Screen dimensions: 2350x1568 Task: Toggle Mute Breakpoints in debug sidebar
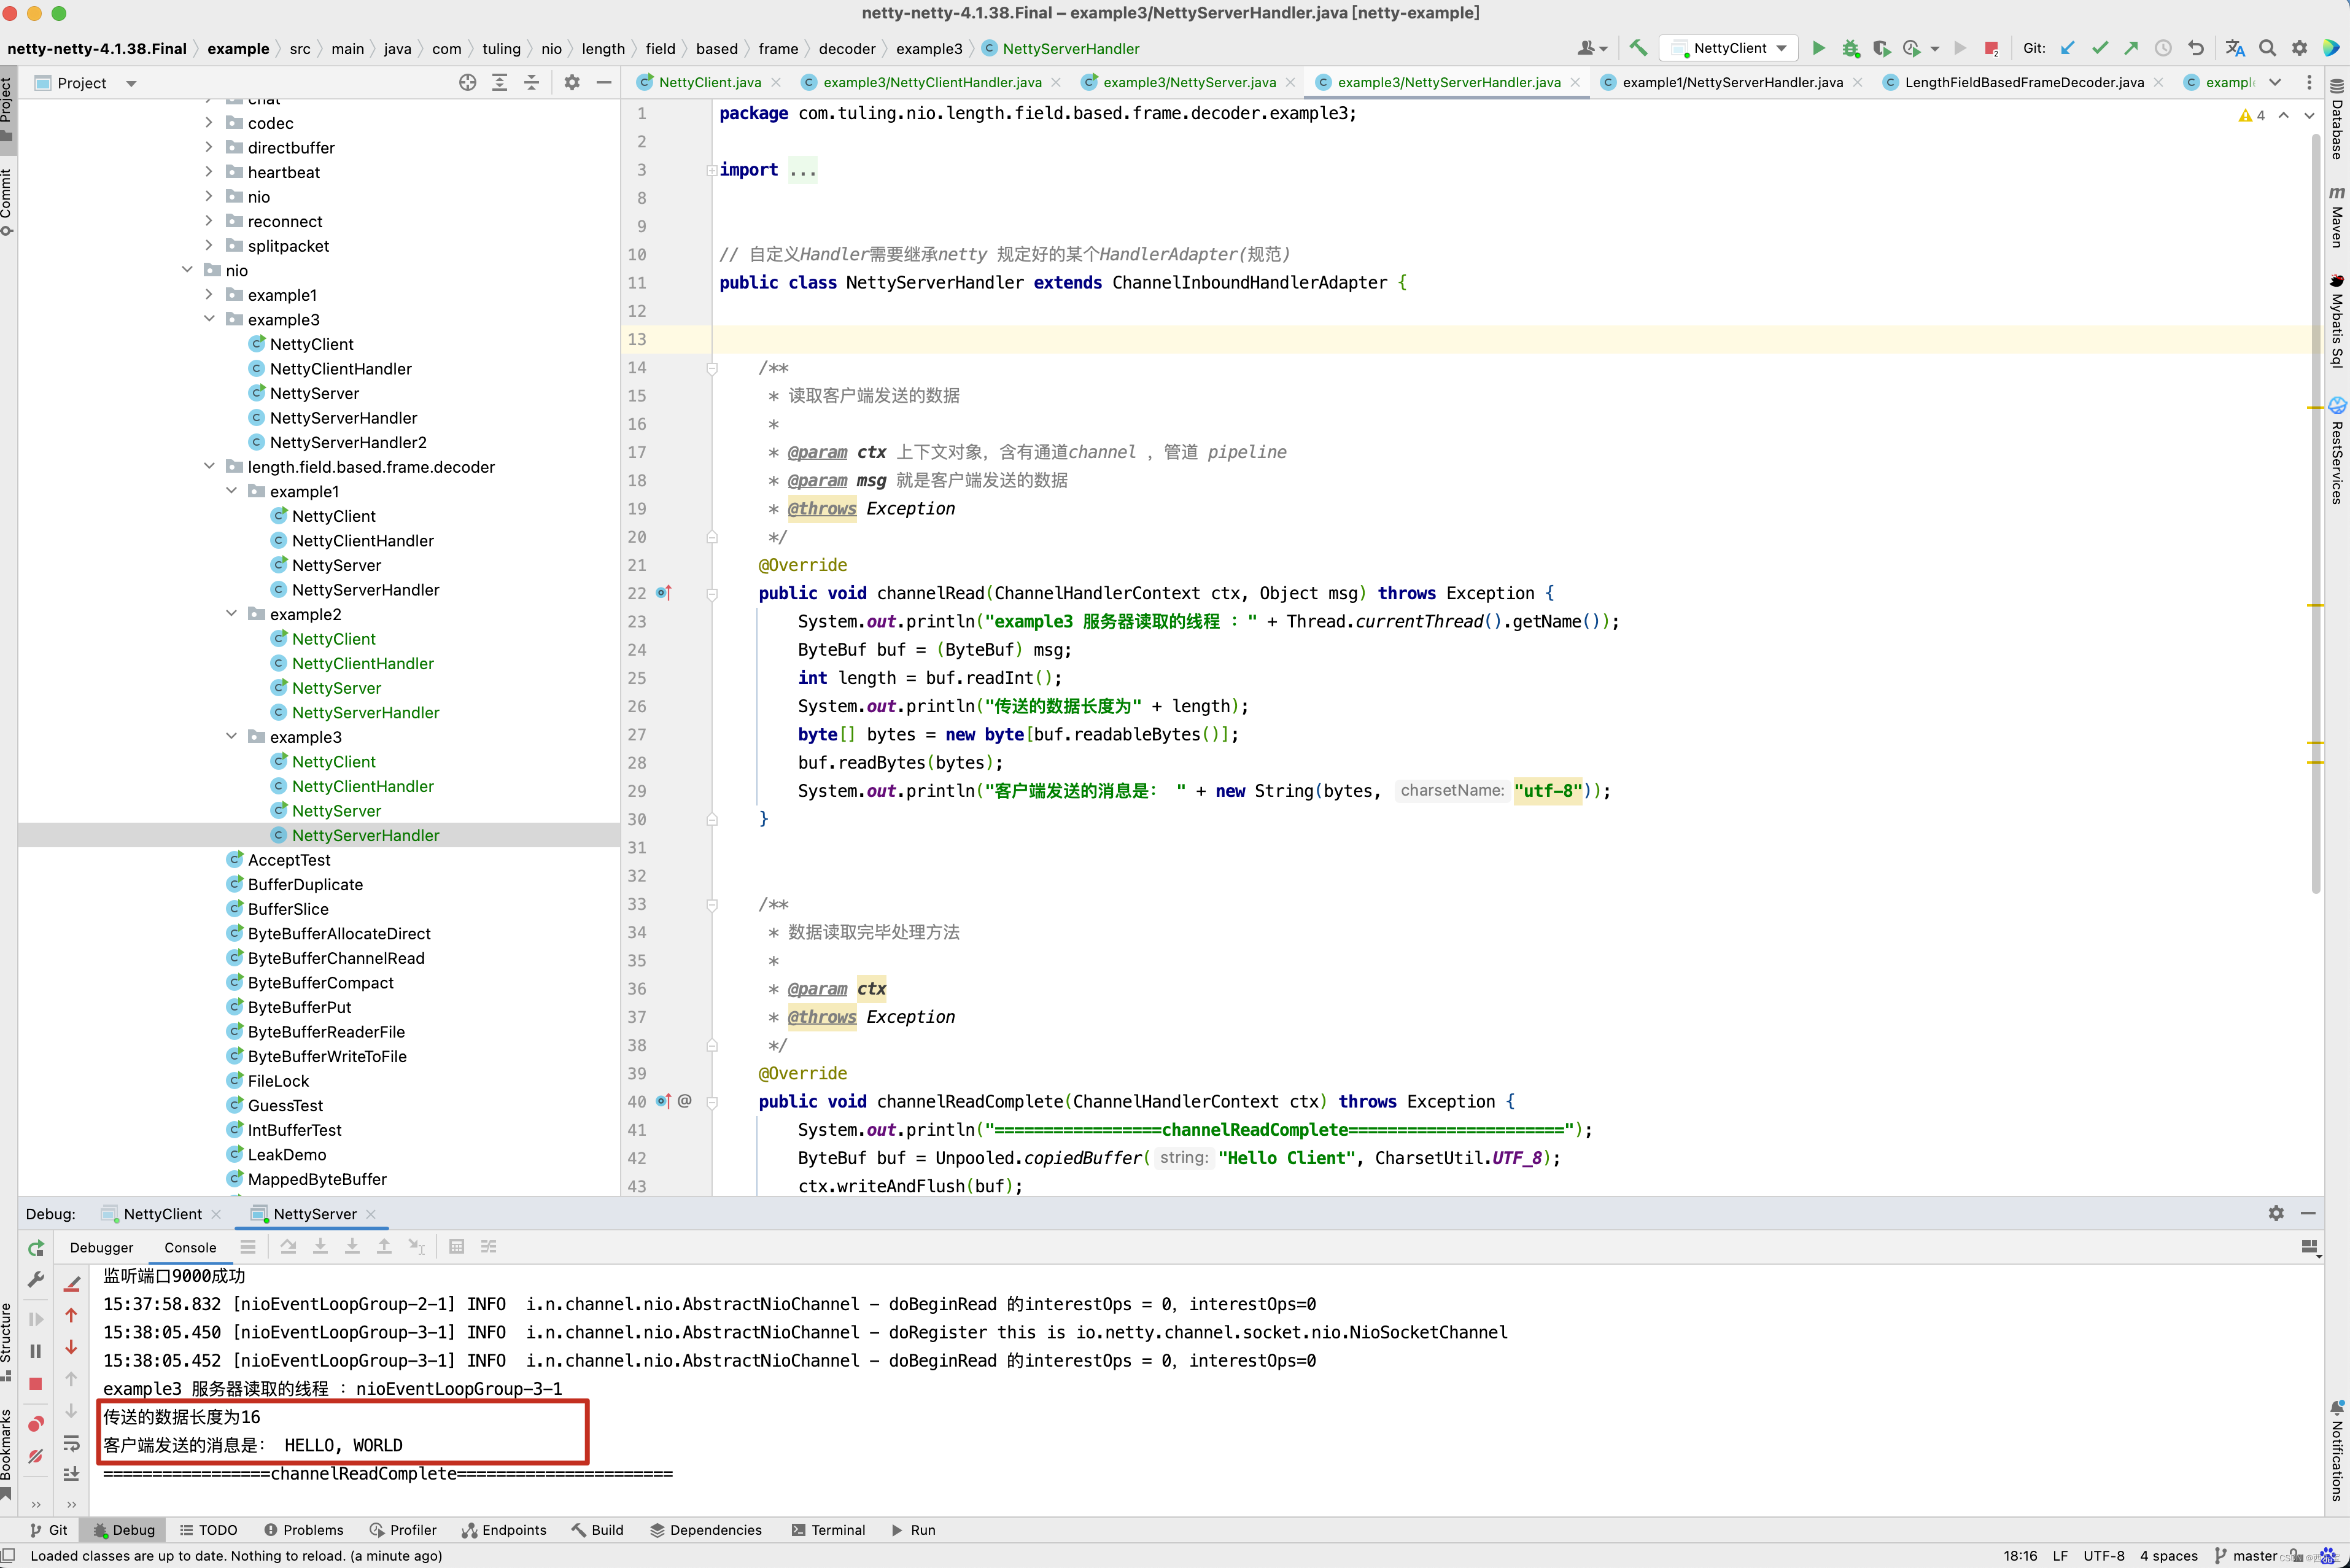point(36,1456)
